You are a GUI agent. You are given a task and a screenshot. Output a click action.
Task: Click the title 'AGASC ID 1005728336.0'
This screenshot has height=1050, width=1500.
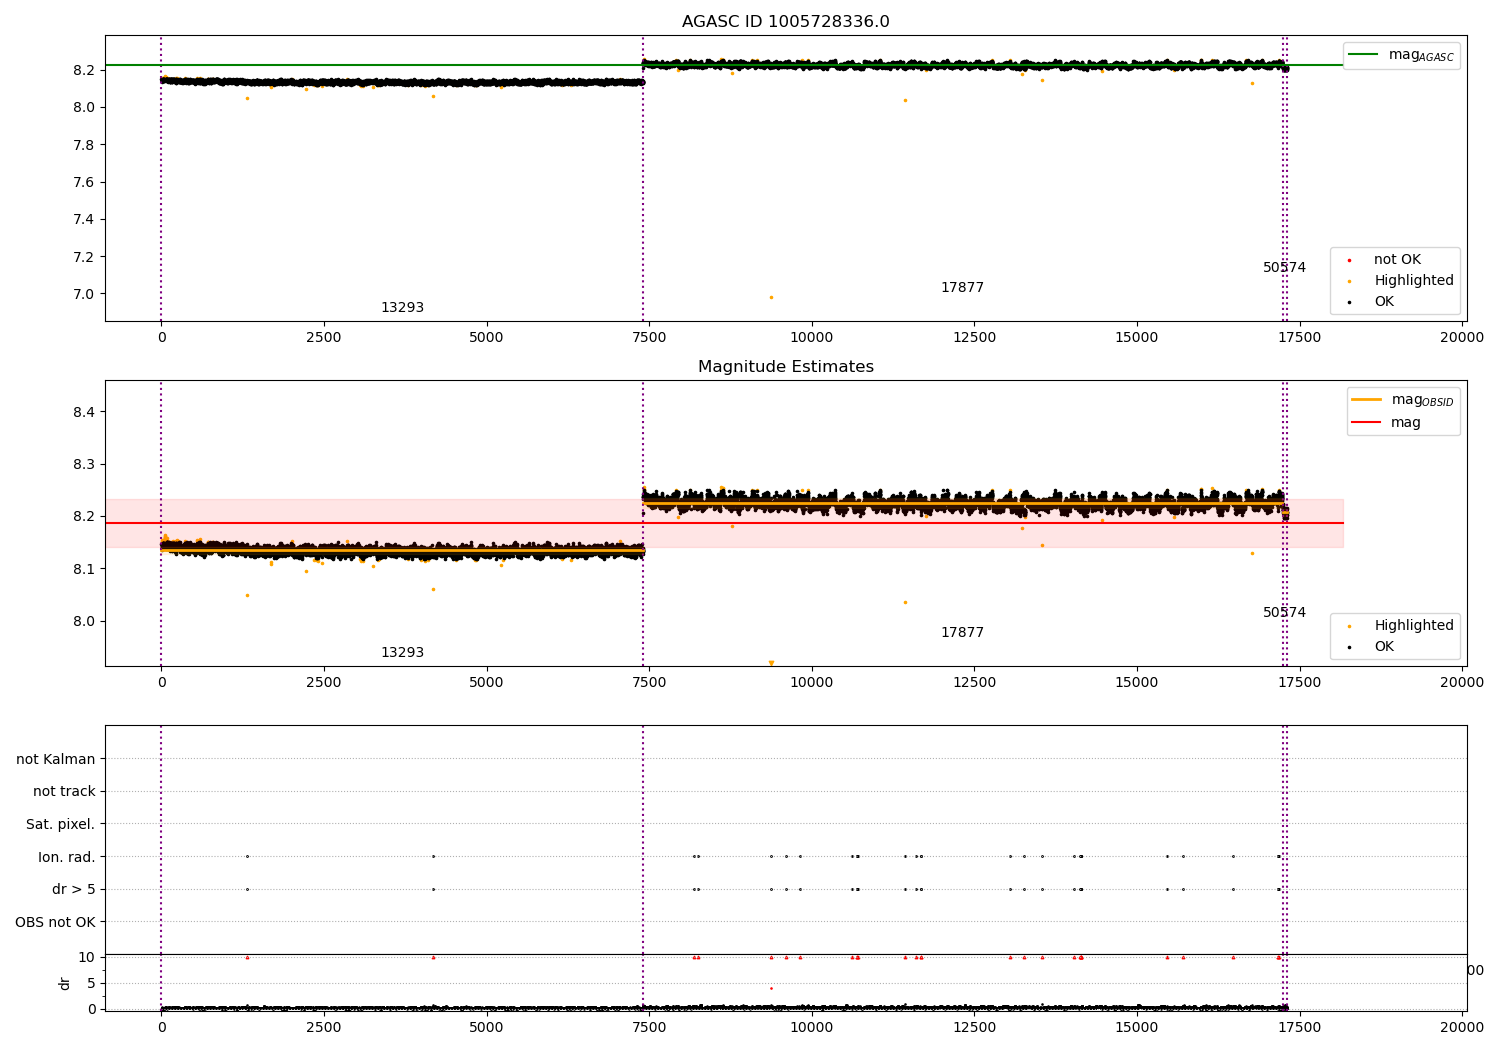click(x=785, y=22)
